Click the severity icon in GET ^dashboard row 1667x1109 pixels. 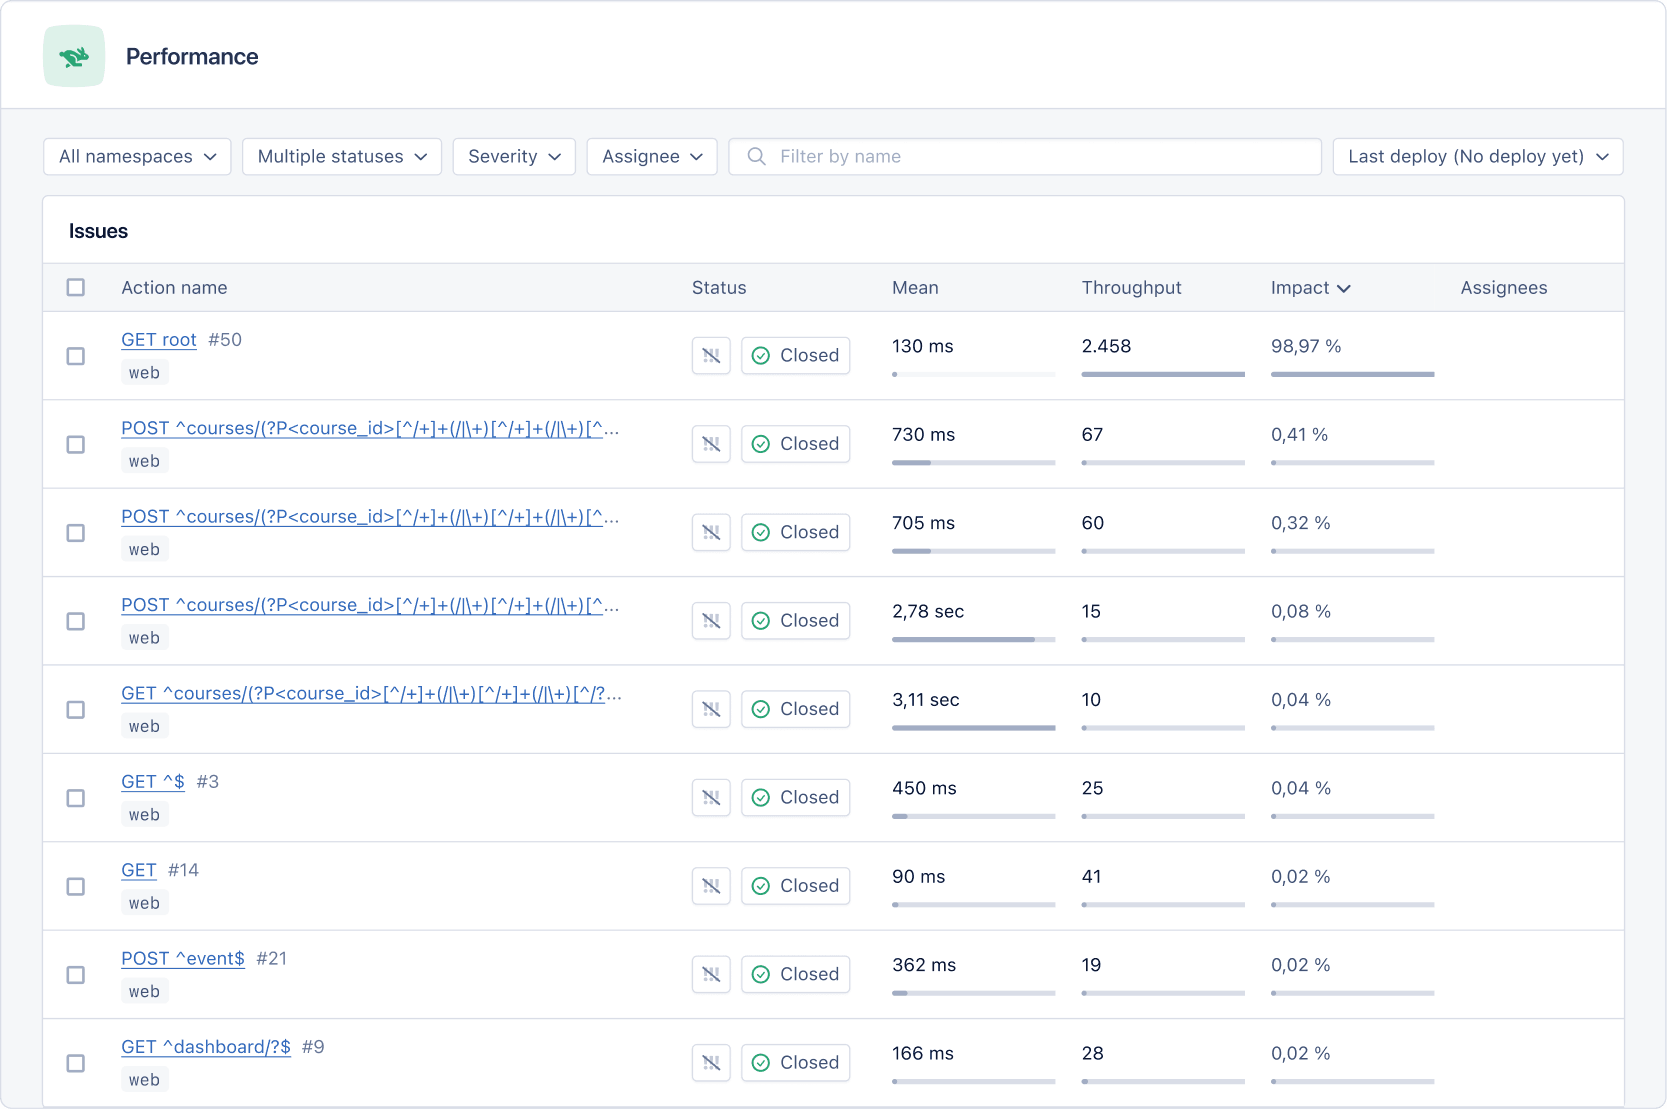tap(711, 1063)
